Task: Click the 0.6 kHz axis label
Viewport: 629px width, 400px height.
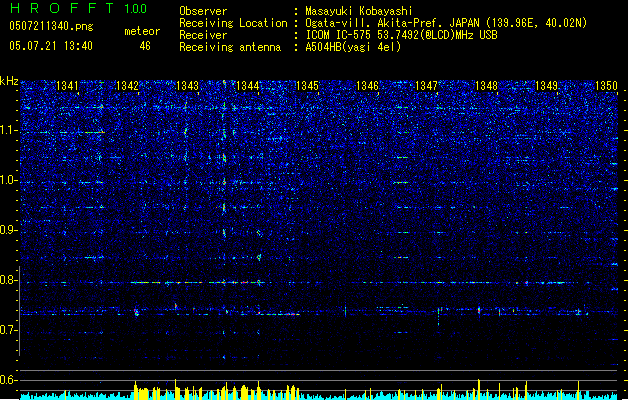Action: click(x=9, y=380)
